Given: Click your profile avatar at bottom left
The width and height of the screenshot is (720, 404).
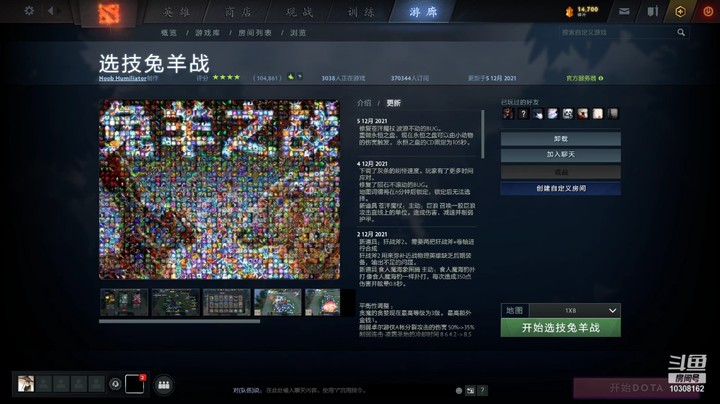Looking at the screenshot, I should (26, 383).
